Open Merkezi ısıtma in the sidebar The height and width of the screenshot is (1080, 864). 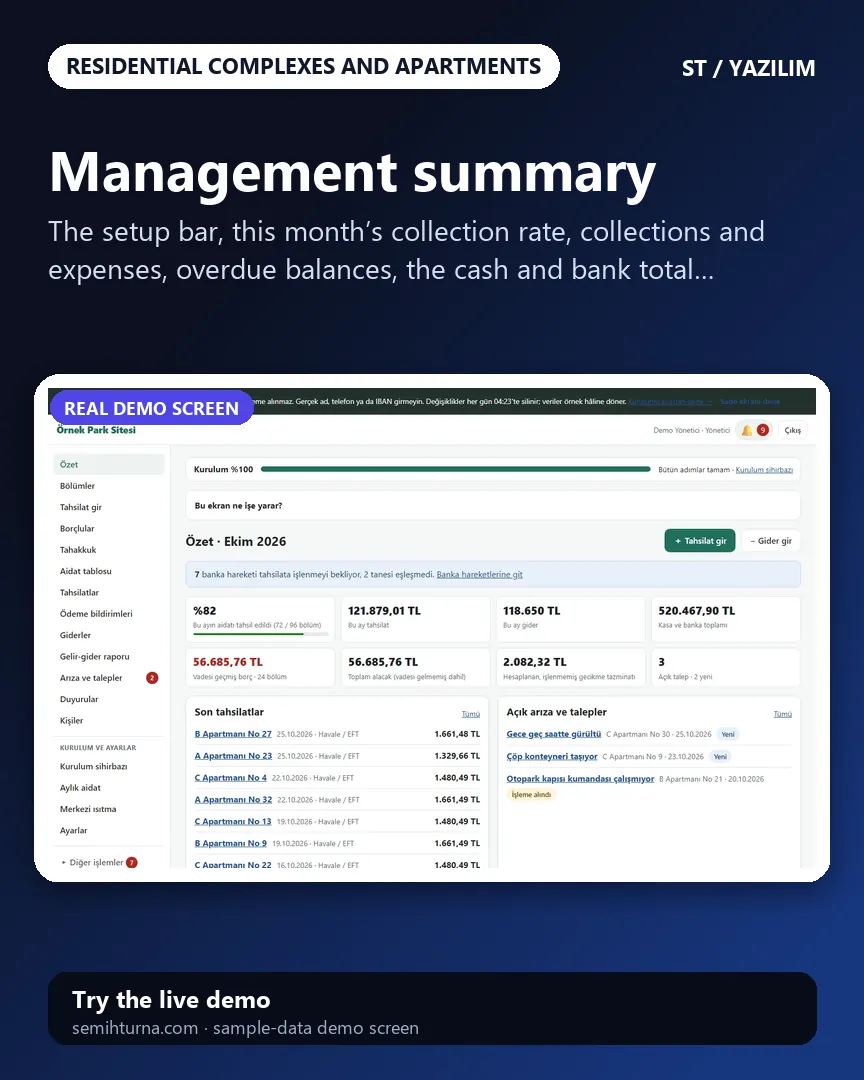point(109,809)
